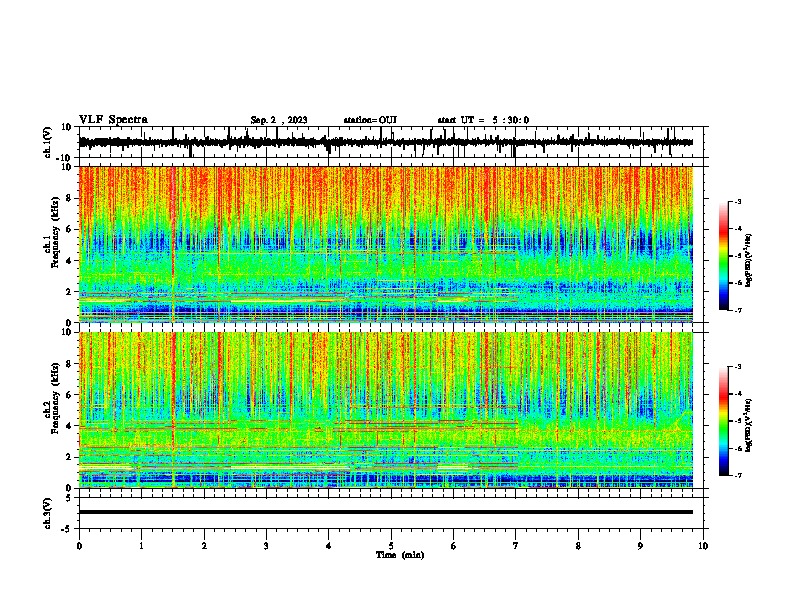Click time axis tick label "6"

(x=454, y=546)
